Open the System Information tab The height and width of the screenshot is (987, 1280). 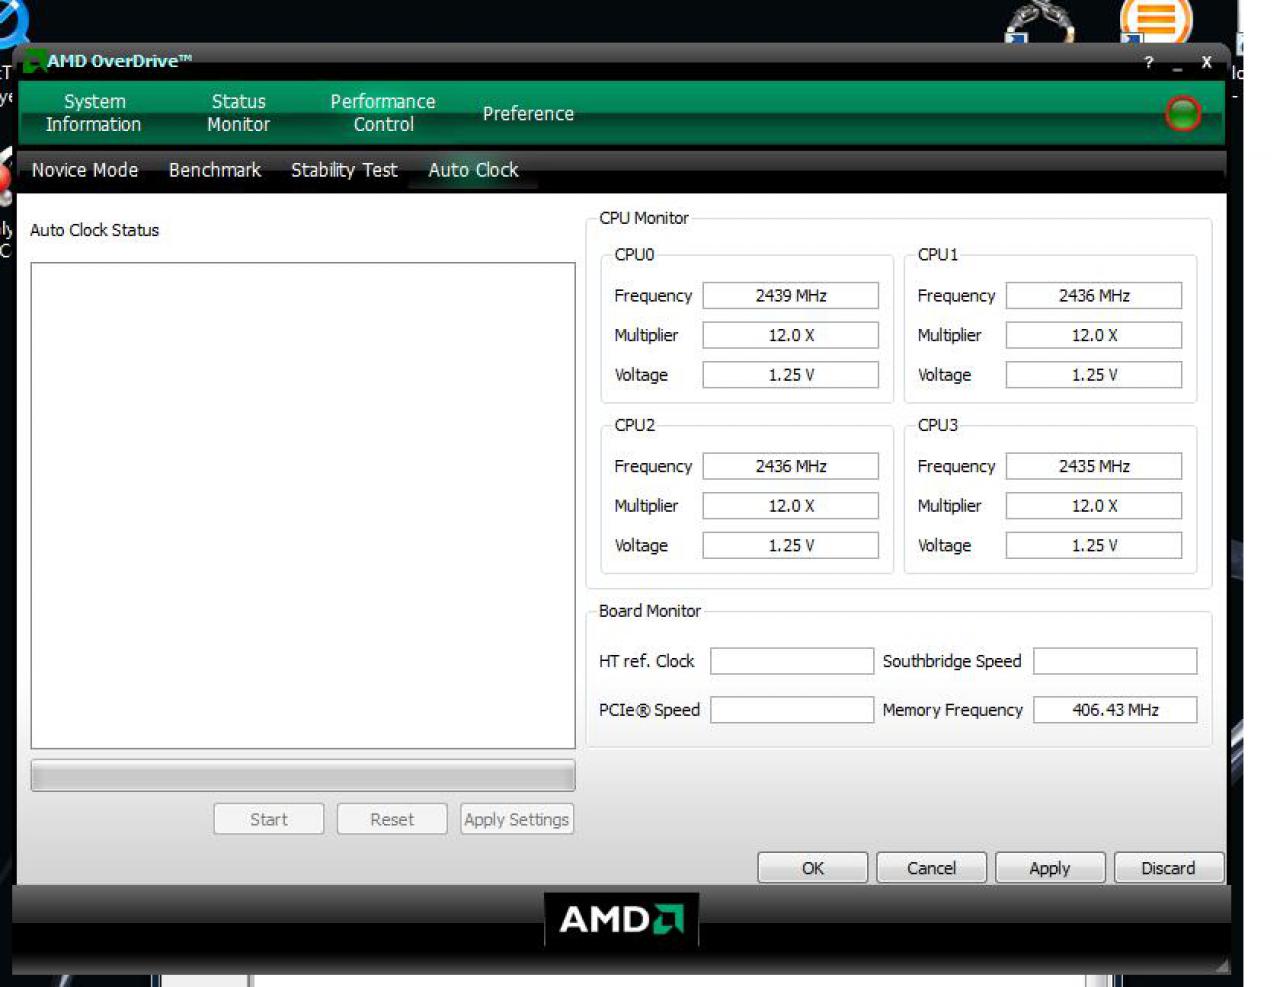coord(93,113)
